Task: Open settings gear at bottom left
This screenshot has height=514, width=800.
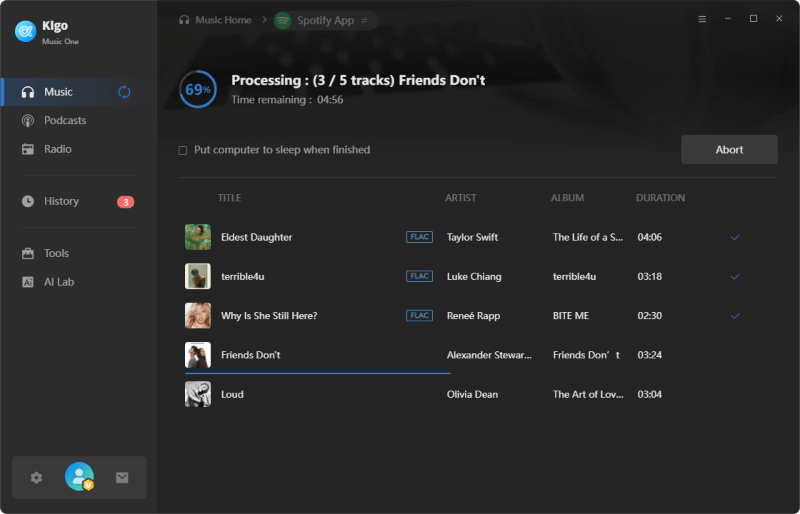Action: (x=36, y=478)
